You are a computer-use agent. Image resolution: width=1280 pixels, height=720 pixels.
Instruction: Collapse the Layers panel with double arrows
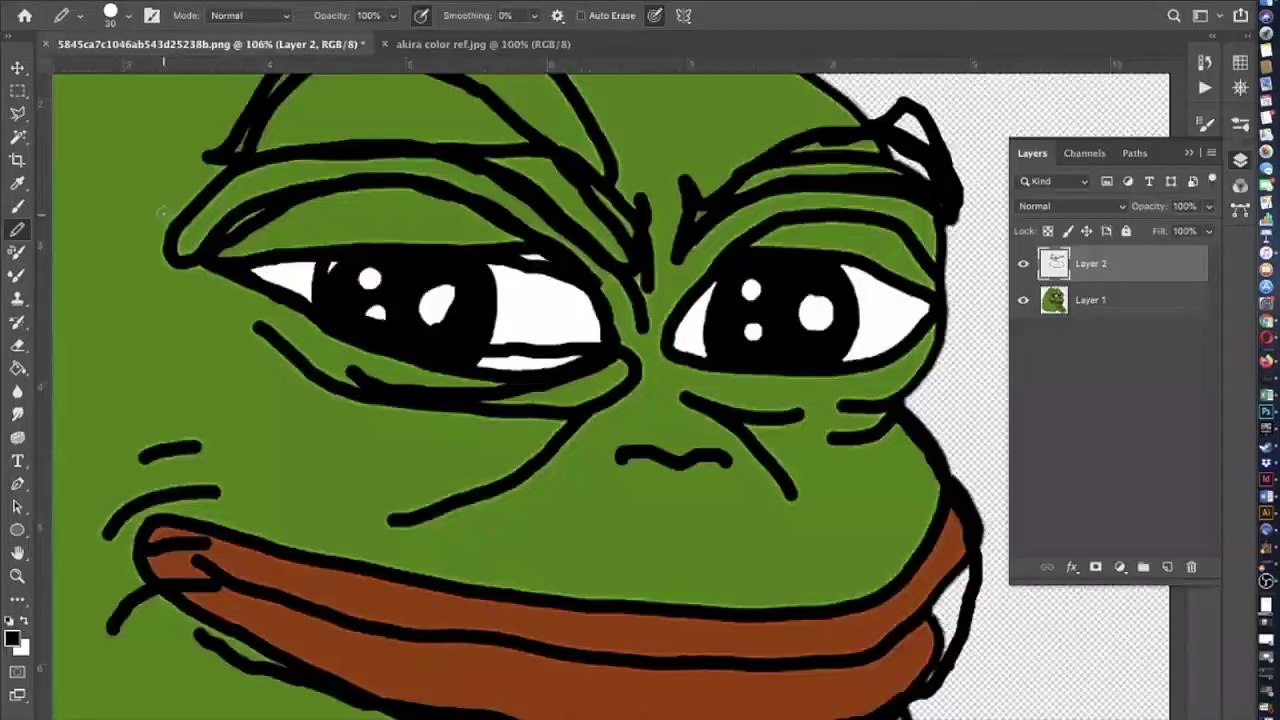(1189, 153)
